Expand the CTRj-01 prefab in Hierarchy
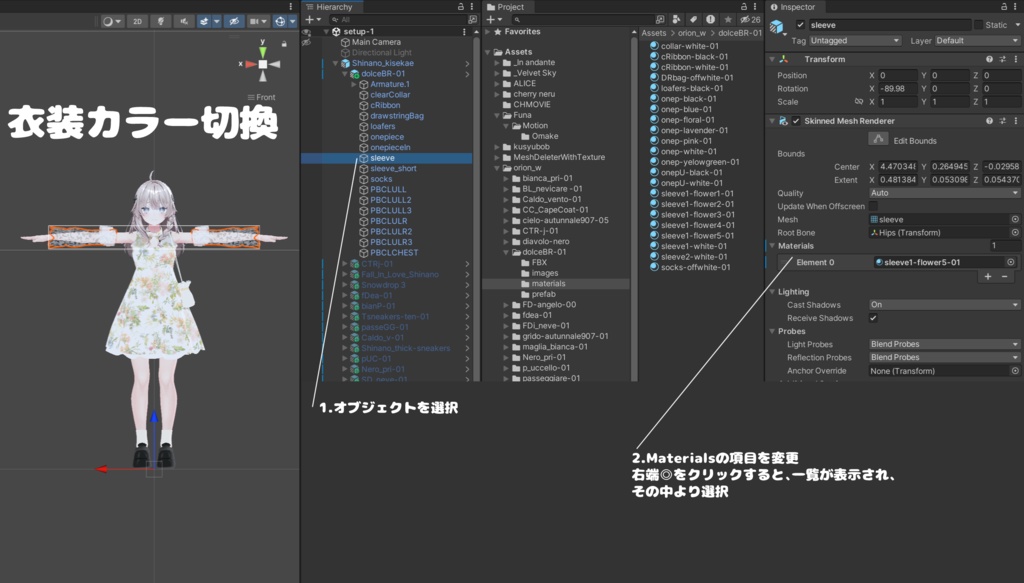The height and width of the screenshot is (583, 1024). click(x=345, y=264)
